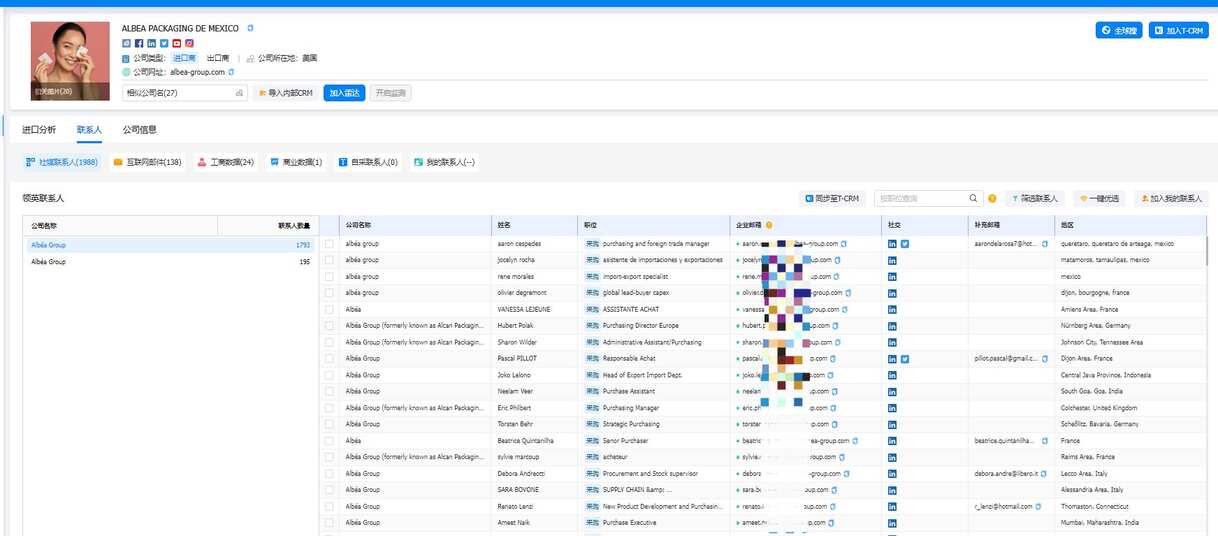Image resolution: width=1218 pixels, height=536 pixels.
Task: Open the company's Facebook page icon
Action: (x=139, y=43)
